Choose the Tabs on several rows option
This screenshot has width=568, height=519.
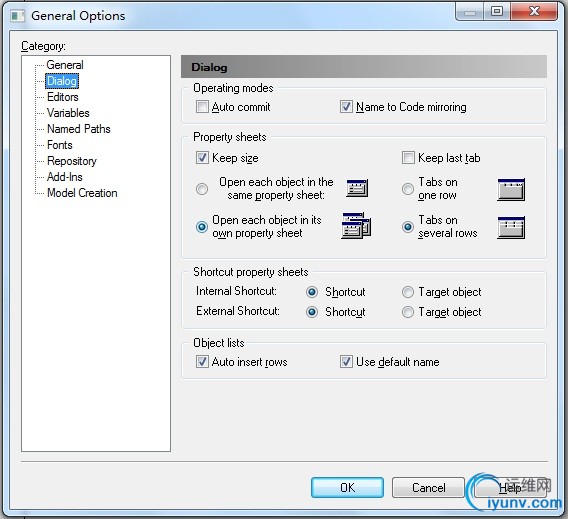[x=408, y=227]
